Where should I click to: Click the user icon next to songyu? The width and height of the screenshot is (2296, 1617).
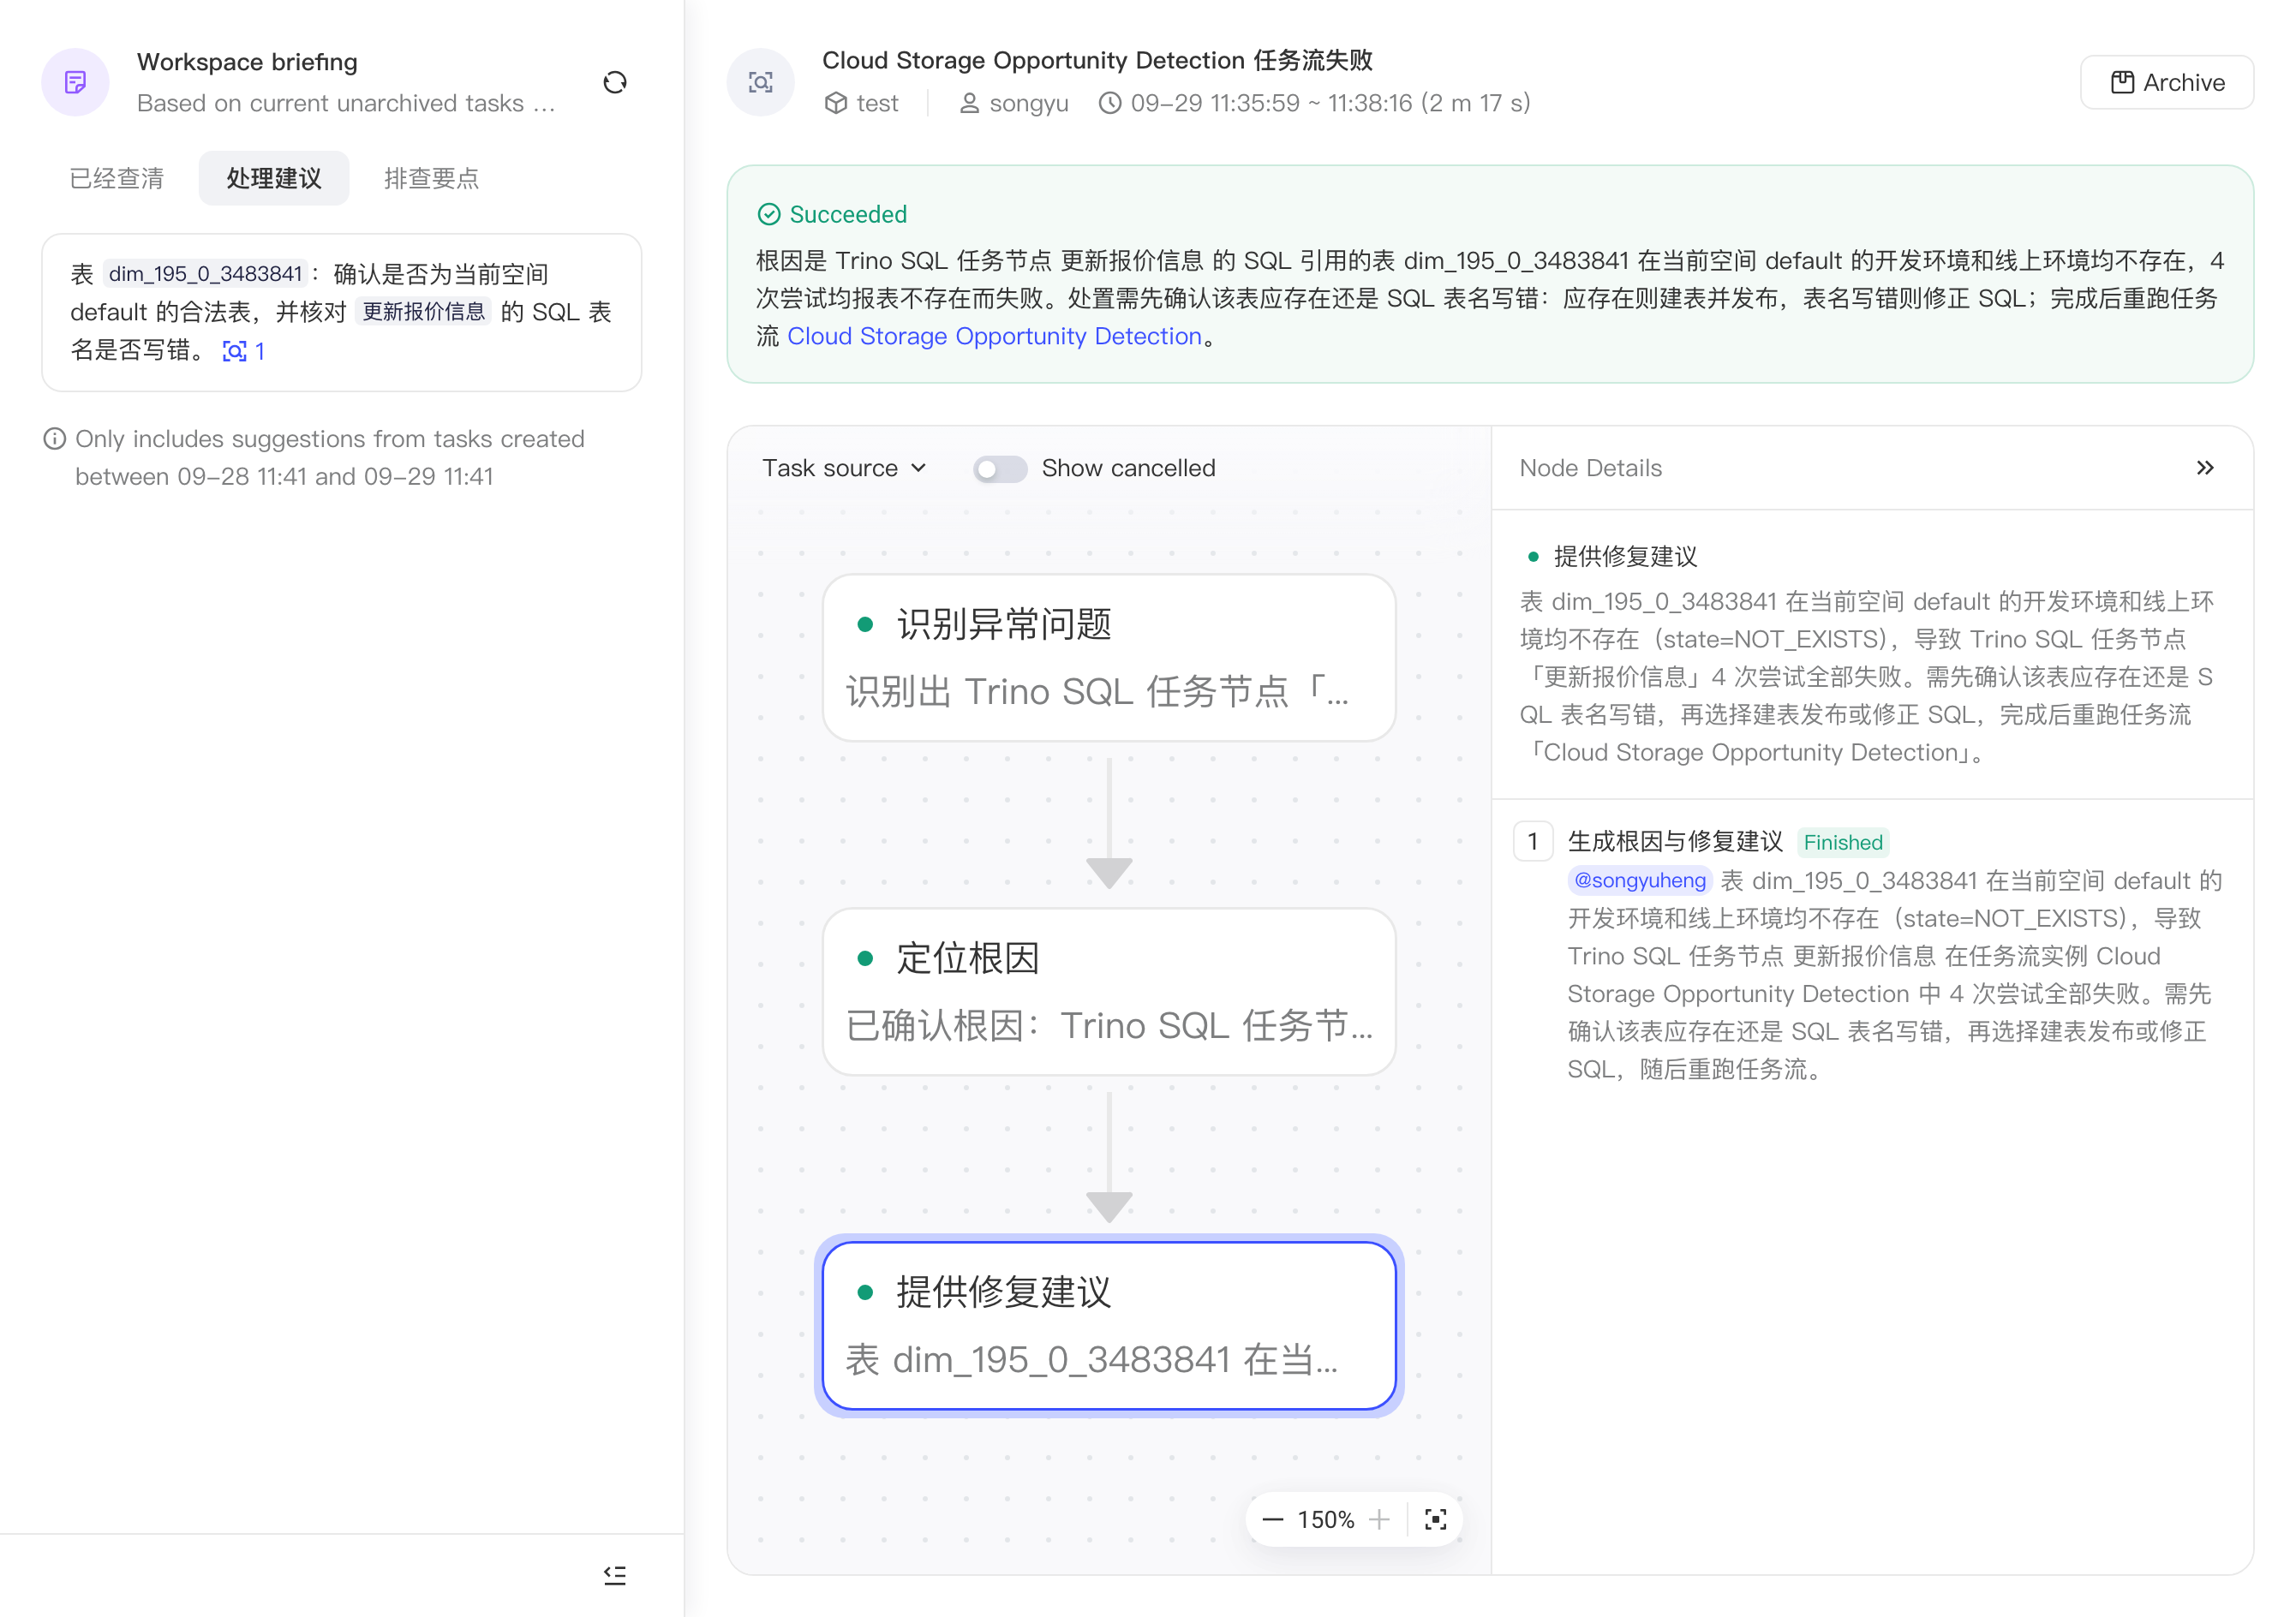point(969,103)
